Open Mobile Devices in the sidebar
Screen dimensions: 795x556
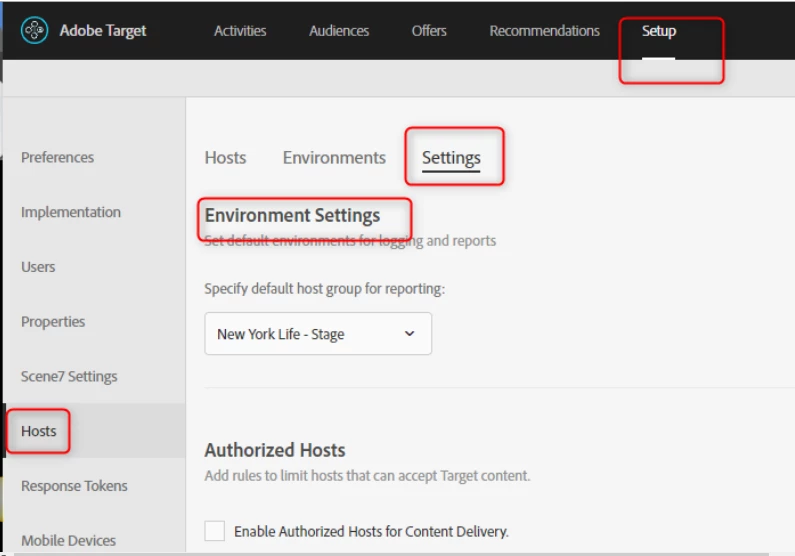pyautogui.click(x=68, y=541)
